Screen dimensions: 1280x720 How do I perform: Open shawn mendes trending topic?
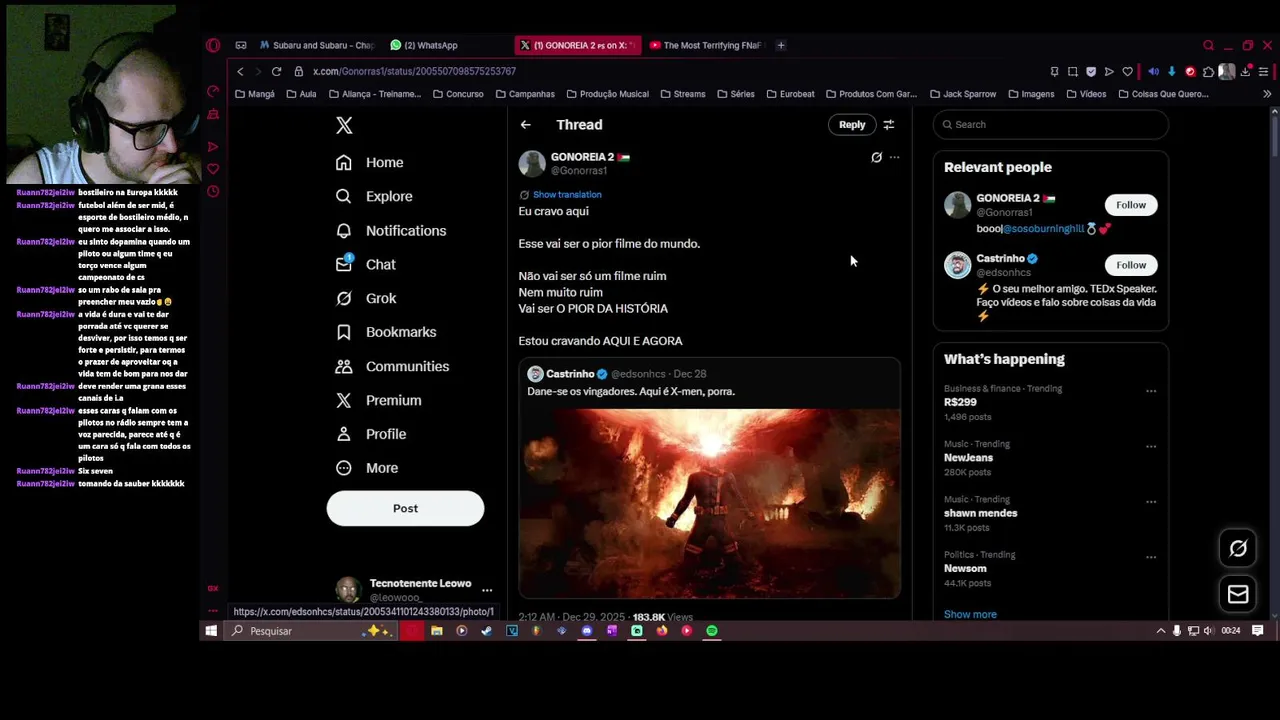(980, 513)
